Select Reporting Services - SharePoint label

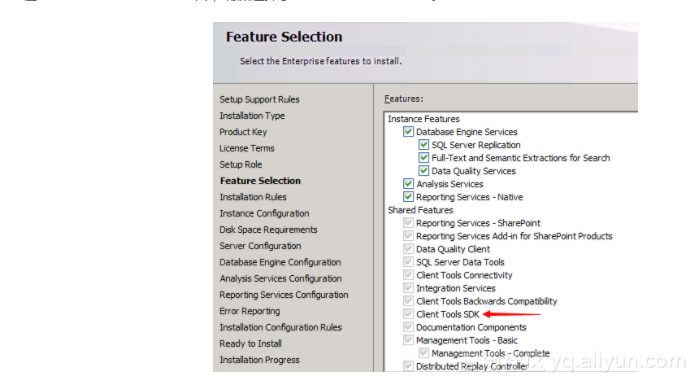(x=478, y=223)
